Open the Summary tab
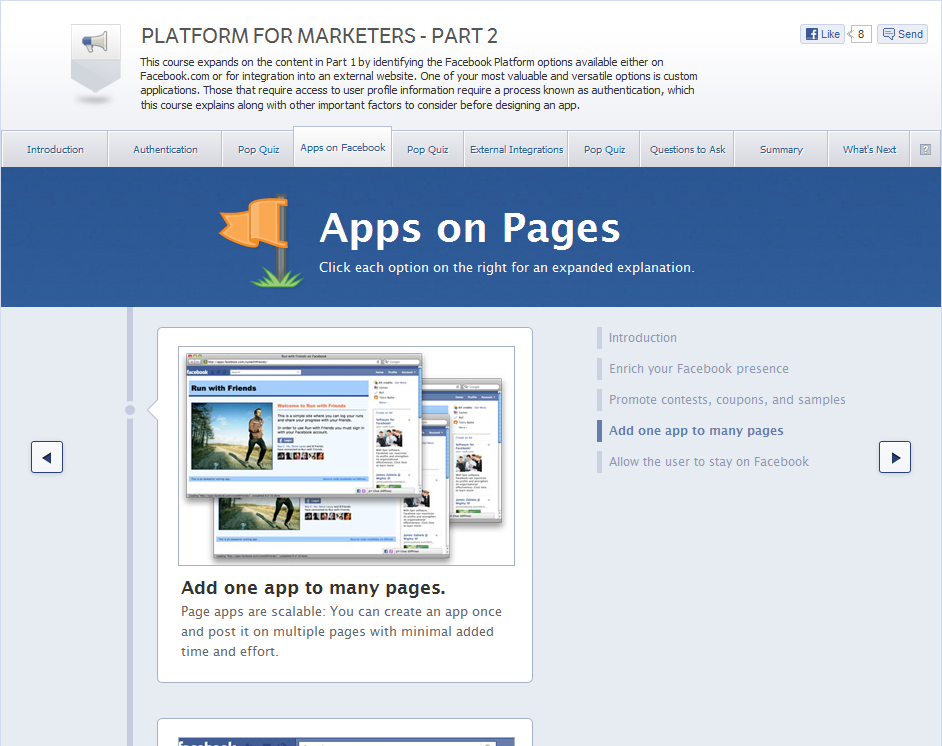 [781, 149]
